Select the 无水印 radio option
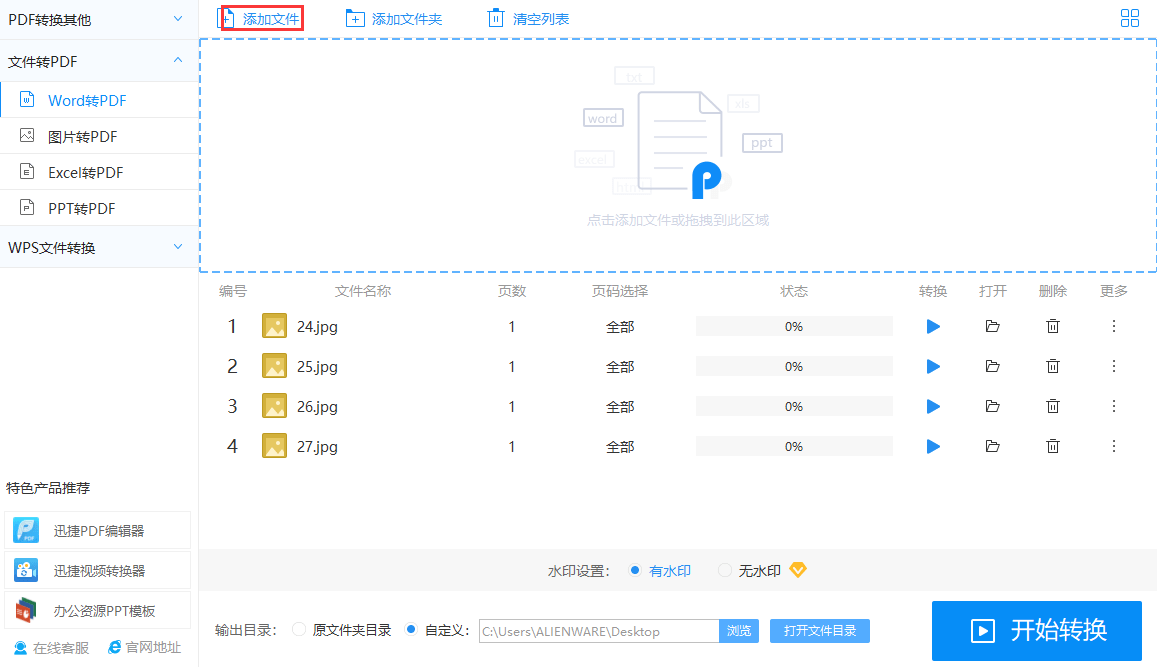The height and width of the screenshot is (667, 1157). (x=725, y=570)
